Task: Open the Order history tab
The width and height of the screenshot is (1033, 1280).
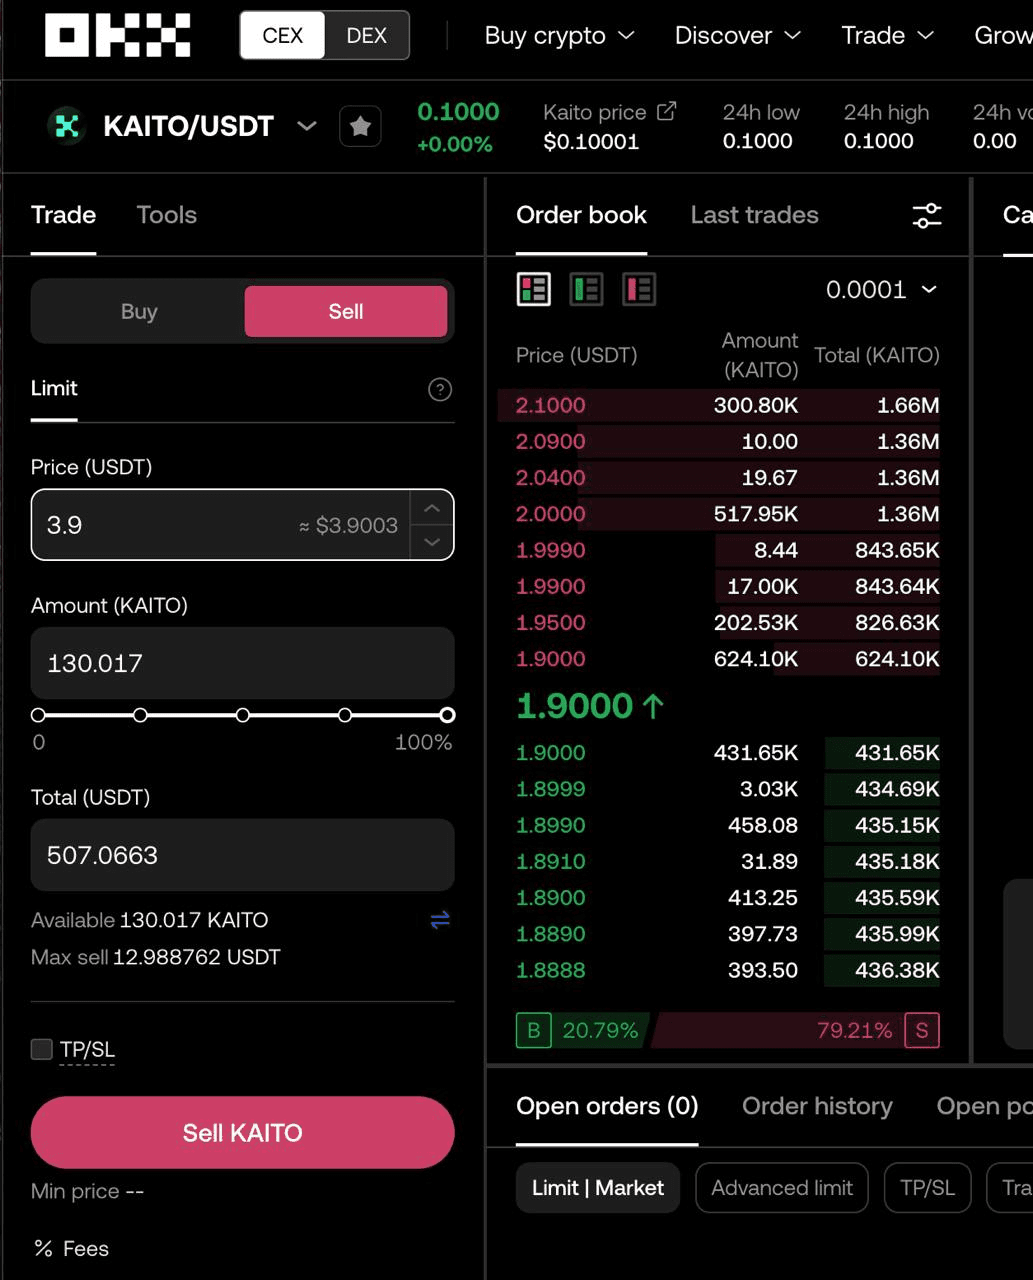Action: [817, 1106]
